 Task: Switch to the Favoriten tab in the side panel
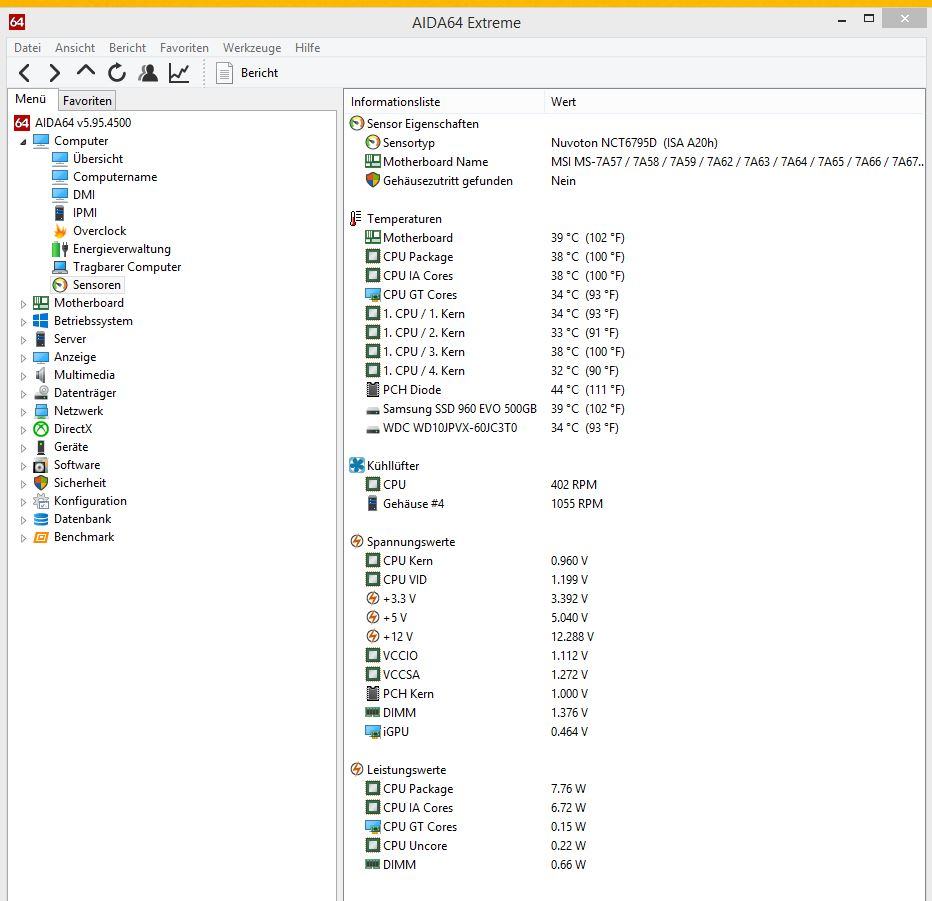point(87,100)
